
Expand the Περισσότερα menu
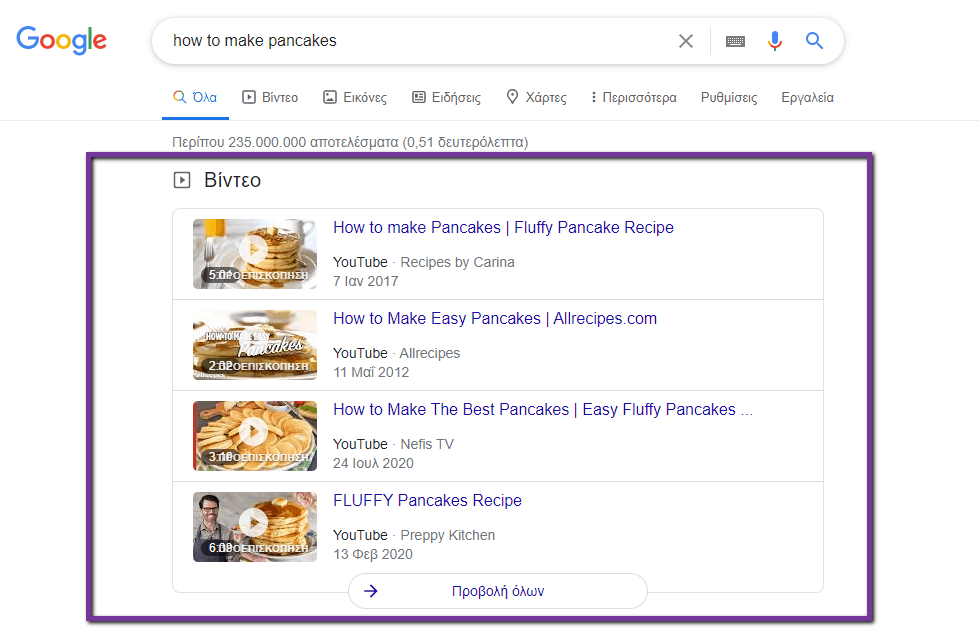(634, 97)
